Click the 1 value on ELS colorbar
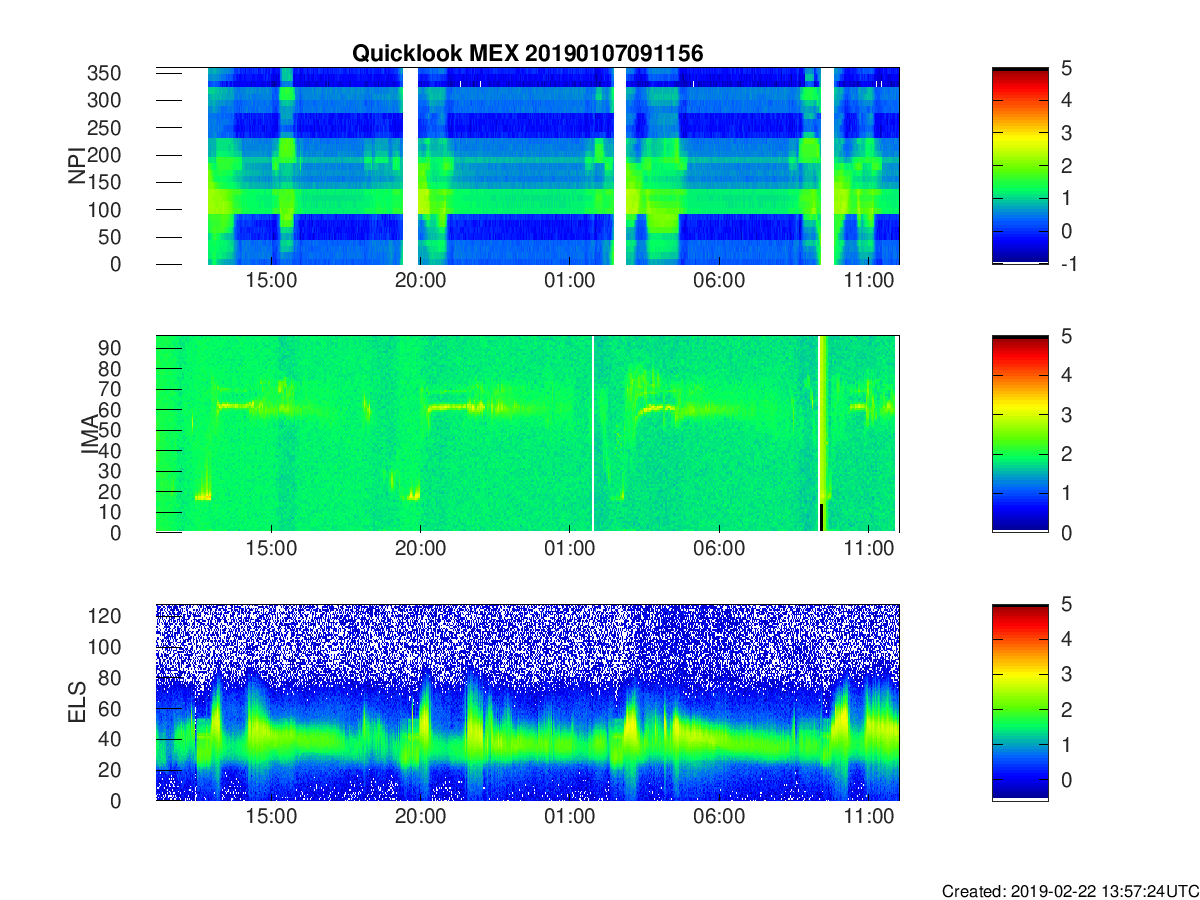 [1068, 745]
